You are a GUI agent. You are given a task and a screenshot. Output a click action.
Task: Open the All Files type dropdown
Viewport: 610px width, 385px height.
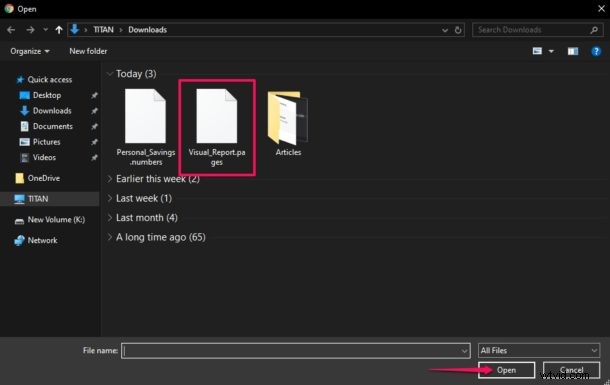(x=539, y=351)
